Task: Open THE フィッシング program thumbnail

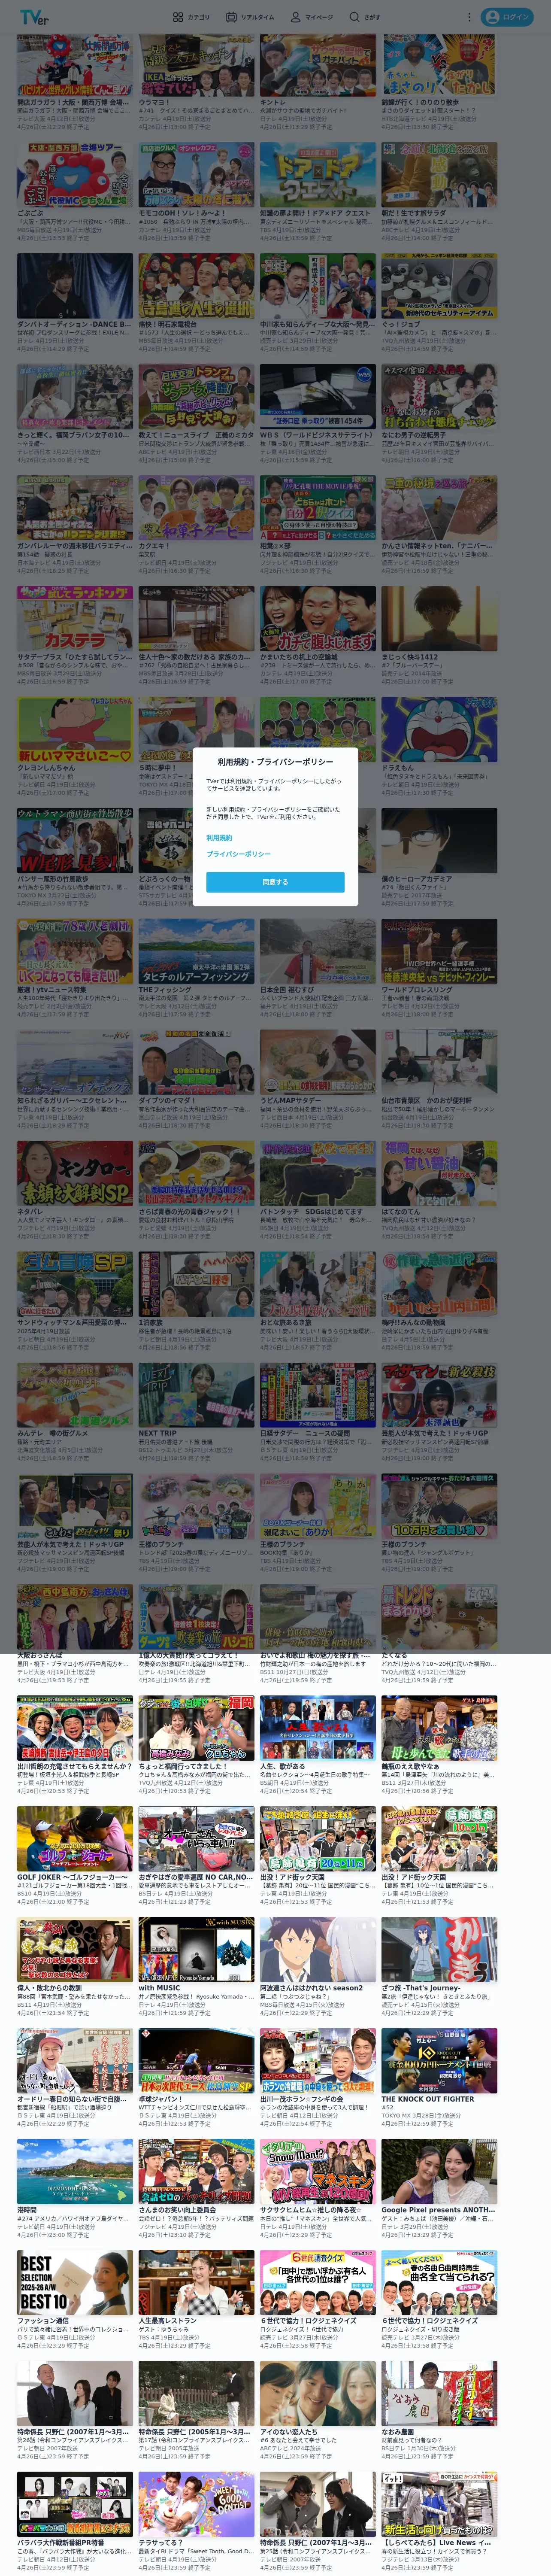Action: pyautogui.click(x=196, y=952)
